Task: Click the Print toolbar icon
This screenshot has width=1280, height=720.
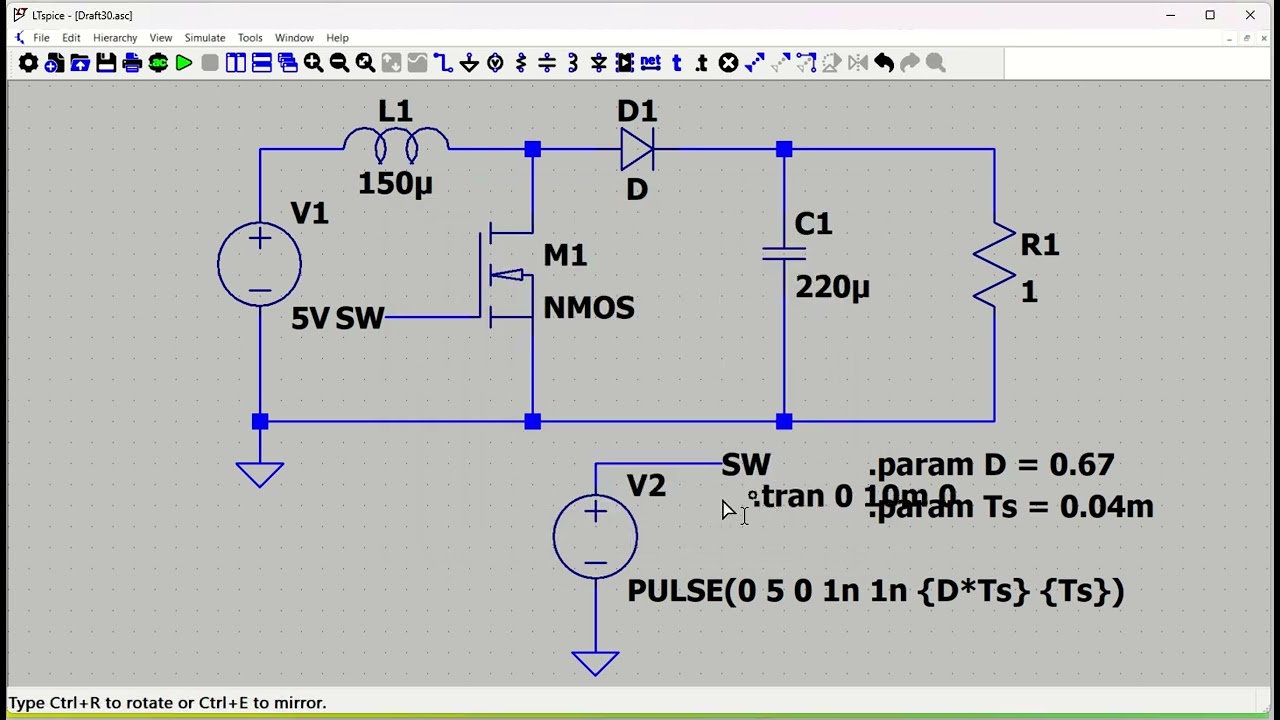Action: [x=132, y=63]
